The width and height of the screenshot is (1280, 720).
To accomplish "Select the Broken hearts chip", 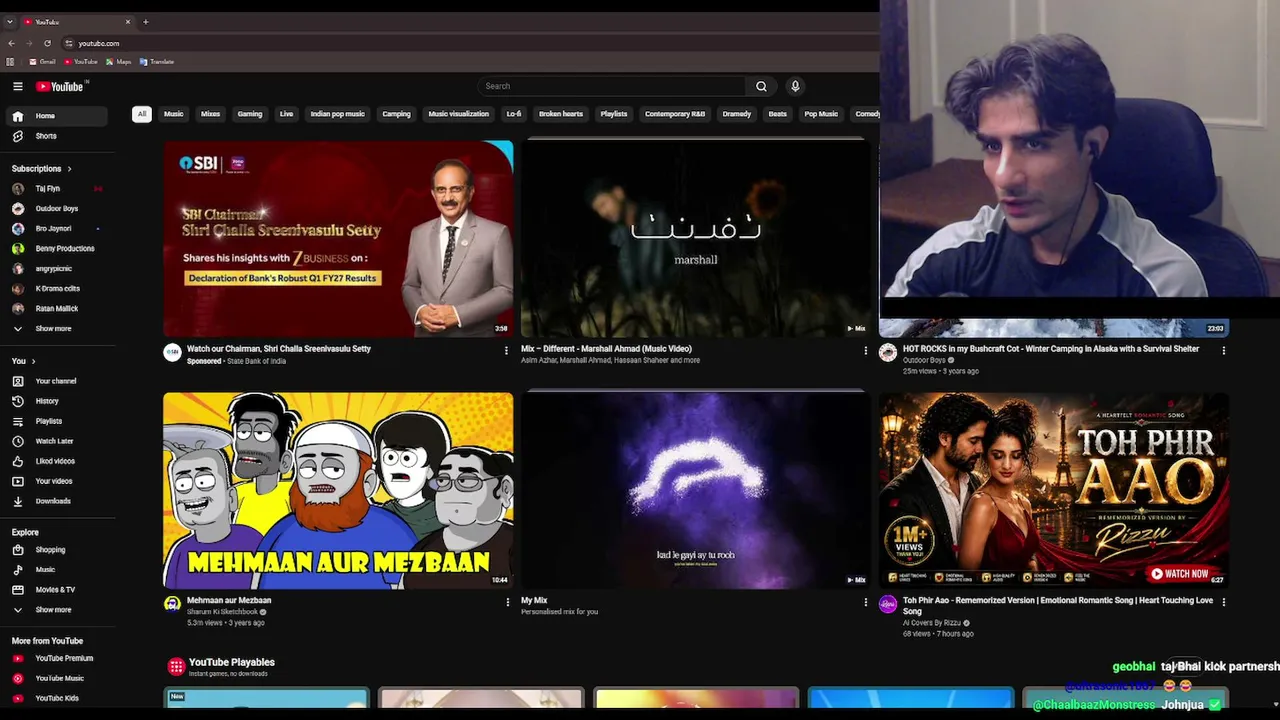I will [x=561, y=114].
